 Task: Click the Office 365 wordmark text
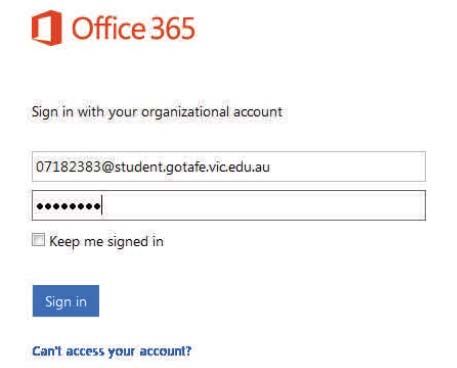click(x=133, y=29)
